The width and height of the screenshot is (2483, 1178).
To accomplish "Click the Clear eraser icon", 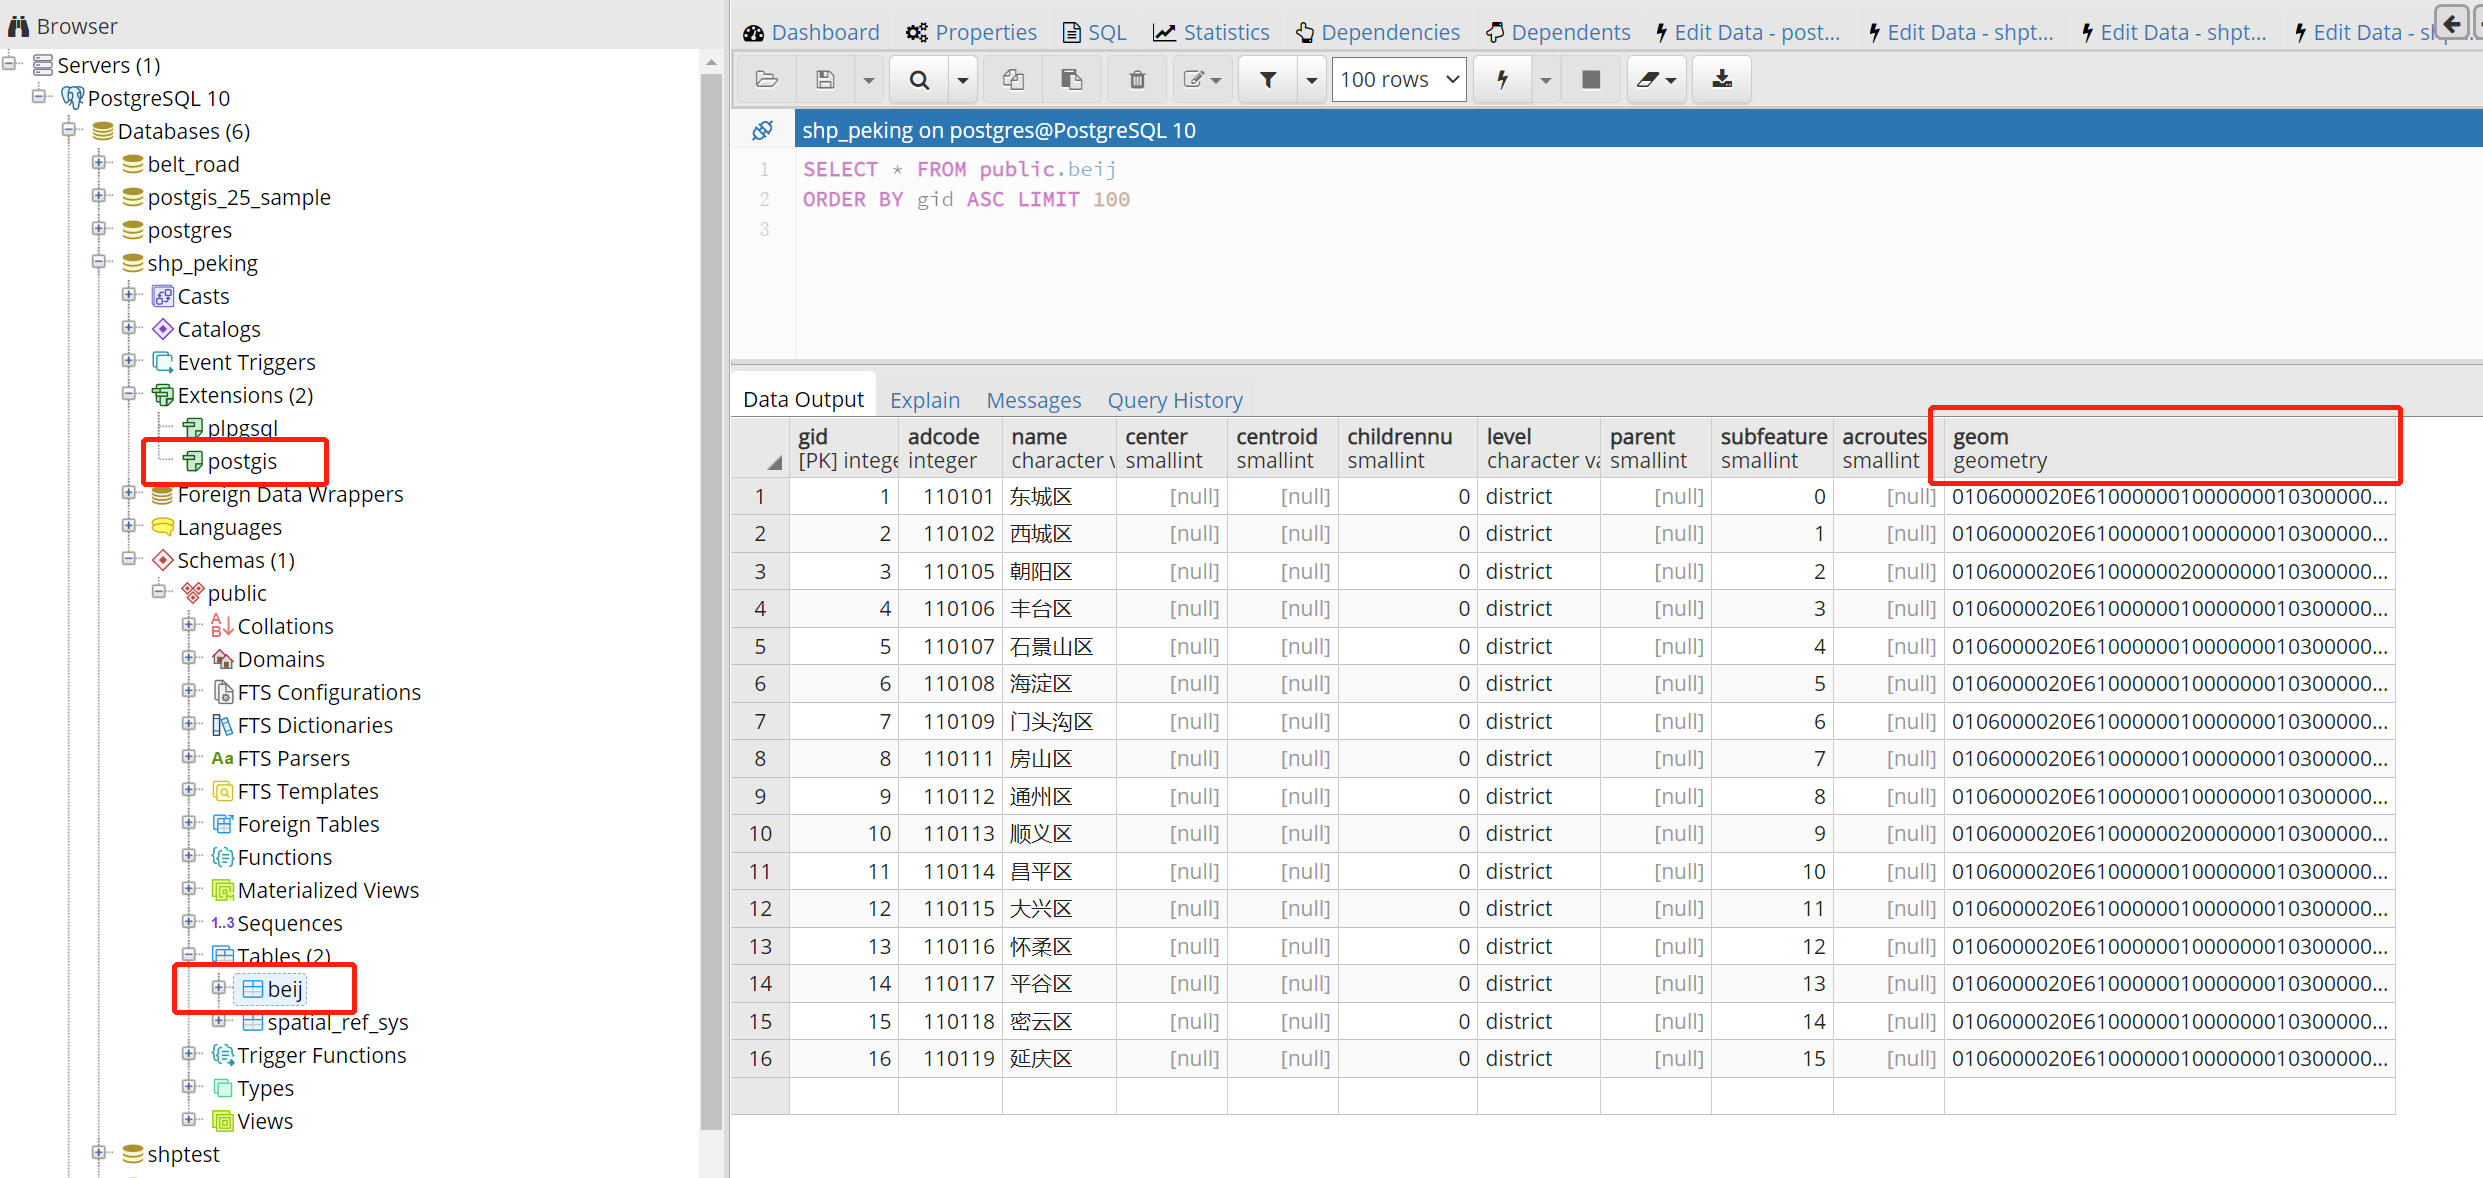I will tap(1648, 79).
